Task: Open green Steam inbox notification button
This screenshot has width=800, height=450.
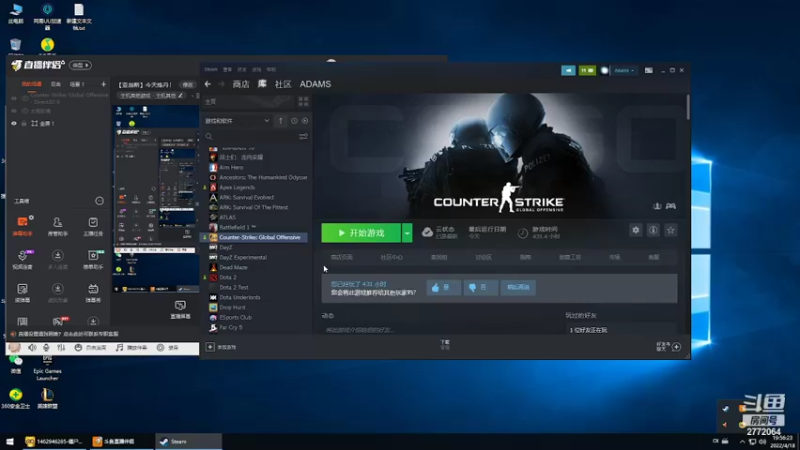Action: coord(587,70)
